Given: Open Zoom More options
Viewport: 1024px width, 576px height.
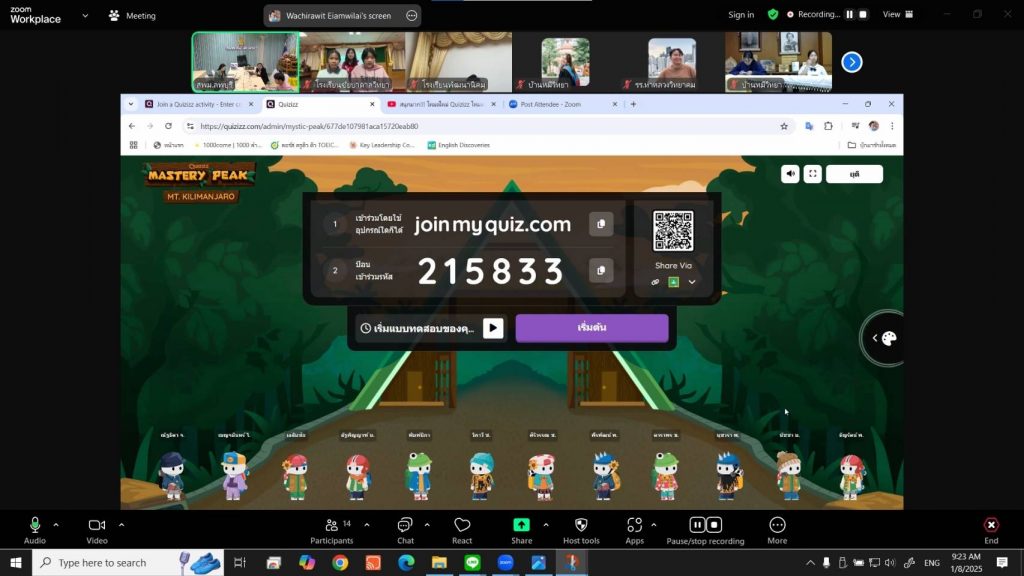Looking at the screenshot, I should pyautogui.click(x=777, y=530).
